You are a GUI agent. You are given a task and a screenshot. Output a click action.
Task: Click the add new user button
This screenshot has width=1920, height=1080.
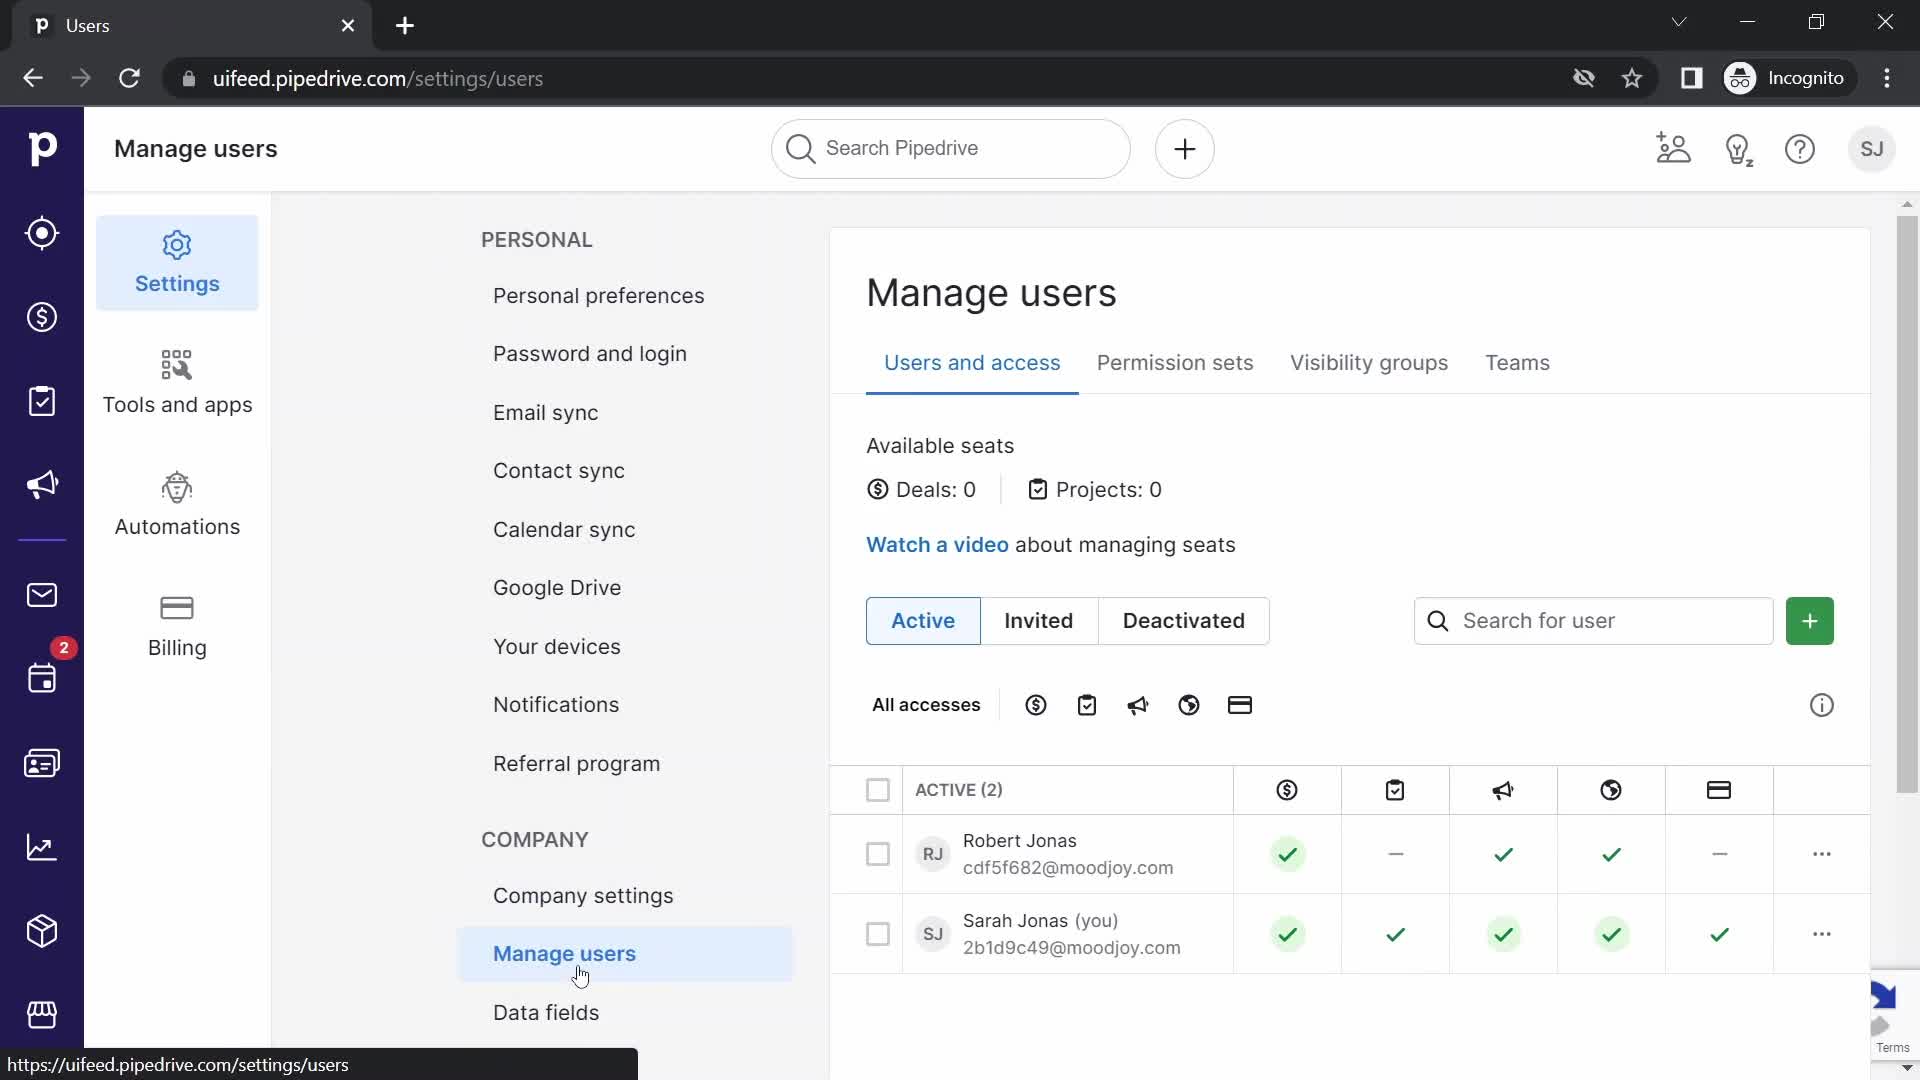[1809, 620]
